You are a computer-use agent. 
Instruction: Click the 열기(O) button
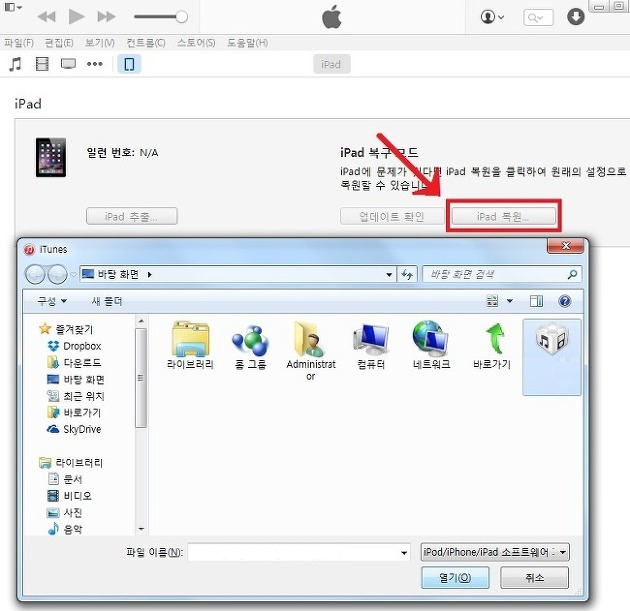tap(455, 578)
